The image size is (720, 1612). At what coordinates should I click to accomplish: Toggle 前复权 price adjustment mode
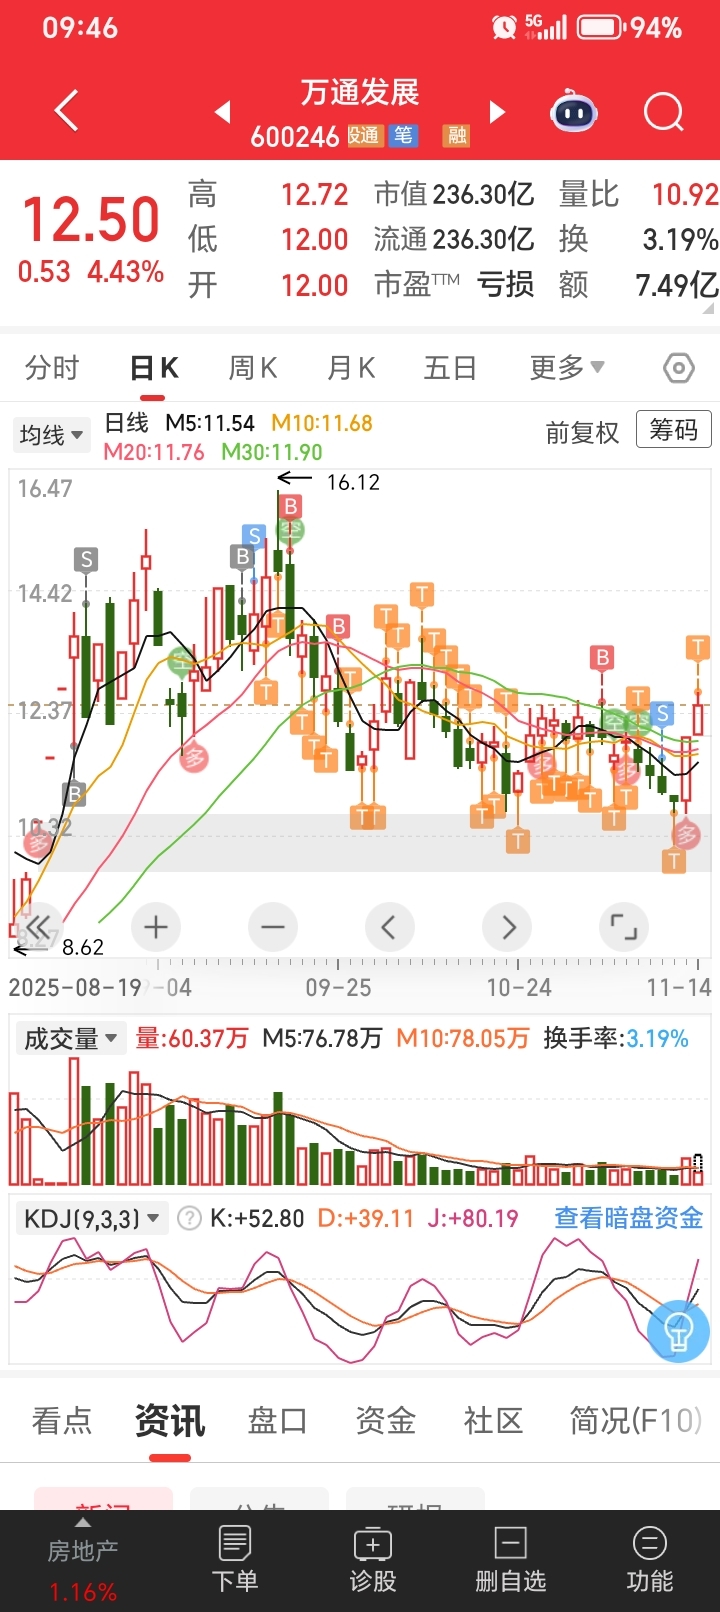(x=582, y=433)
